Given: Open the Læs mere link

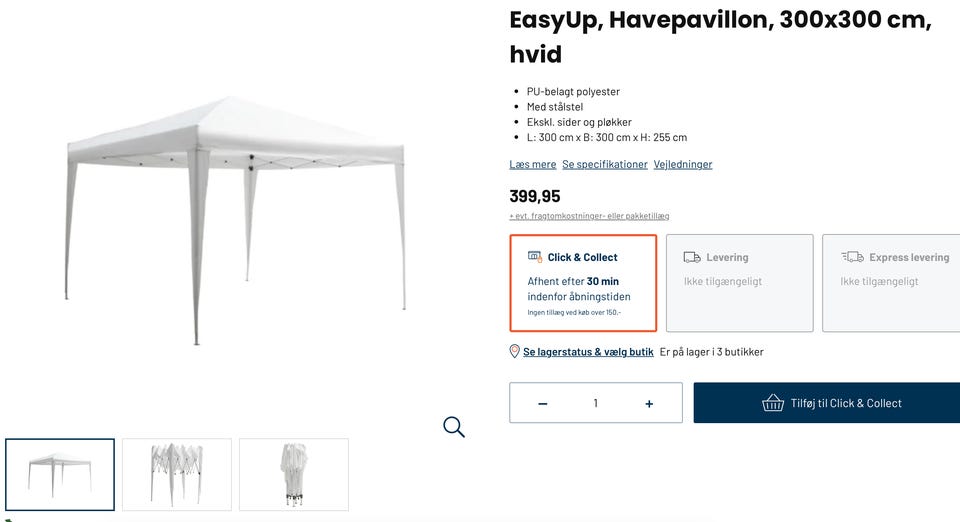Looking at the screenshot, I should click(x=532, y=164).
